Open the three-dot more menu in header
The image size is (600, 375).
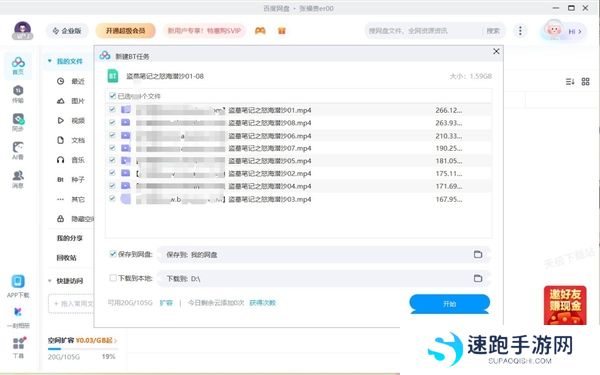(x=520, y=31)
